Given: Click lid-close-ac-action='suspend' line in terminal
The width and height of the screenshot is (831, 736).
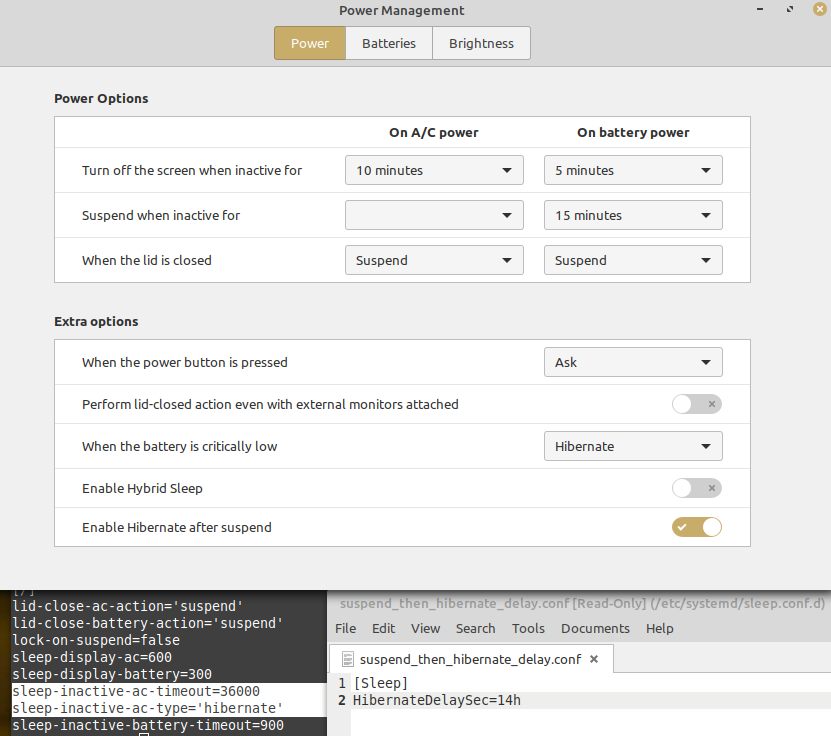Looking at the screenshot, I should pyautogui.click(x=128, y=606).
